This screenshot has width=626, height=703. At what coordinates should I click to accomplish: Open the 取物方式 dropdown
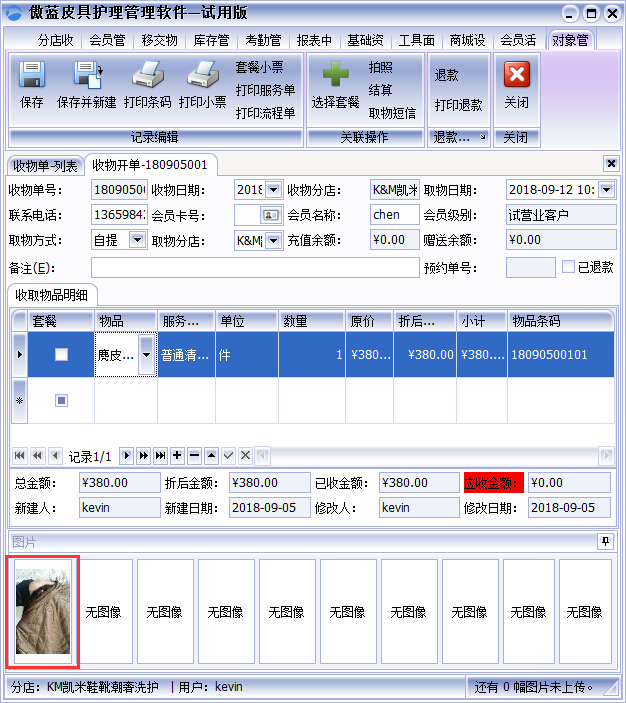point(136,240)
